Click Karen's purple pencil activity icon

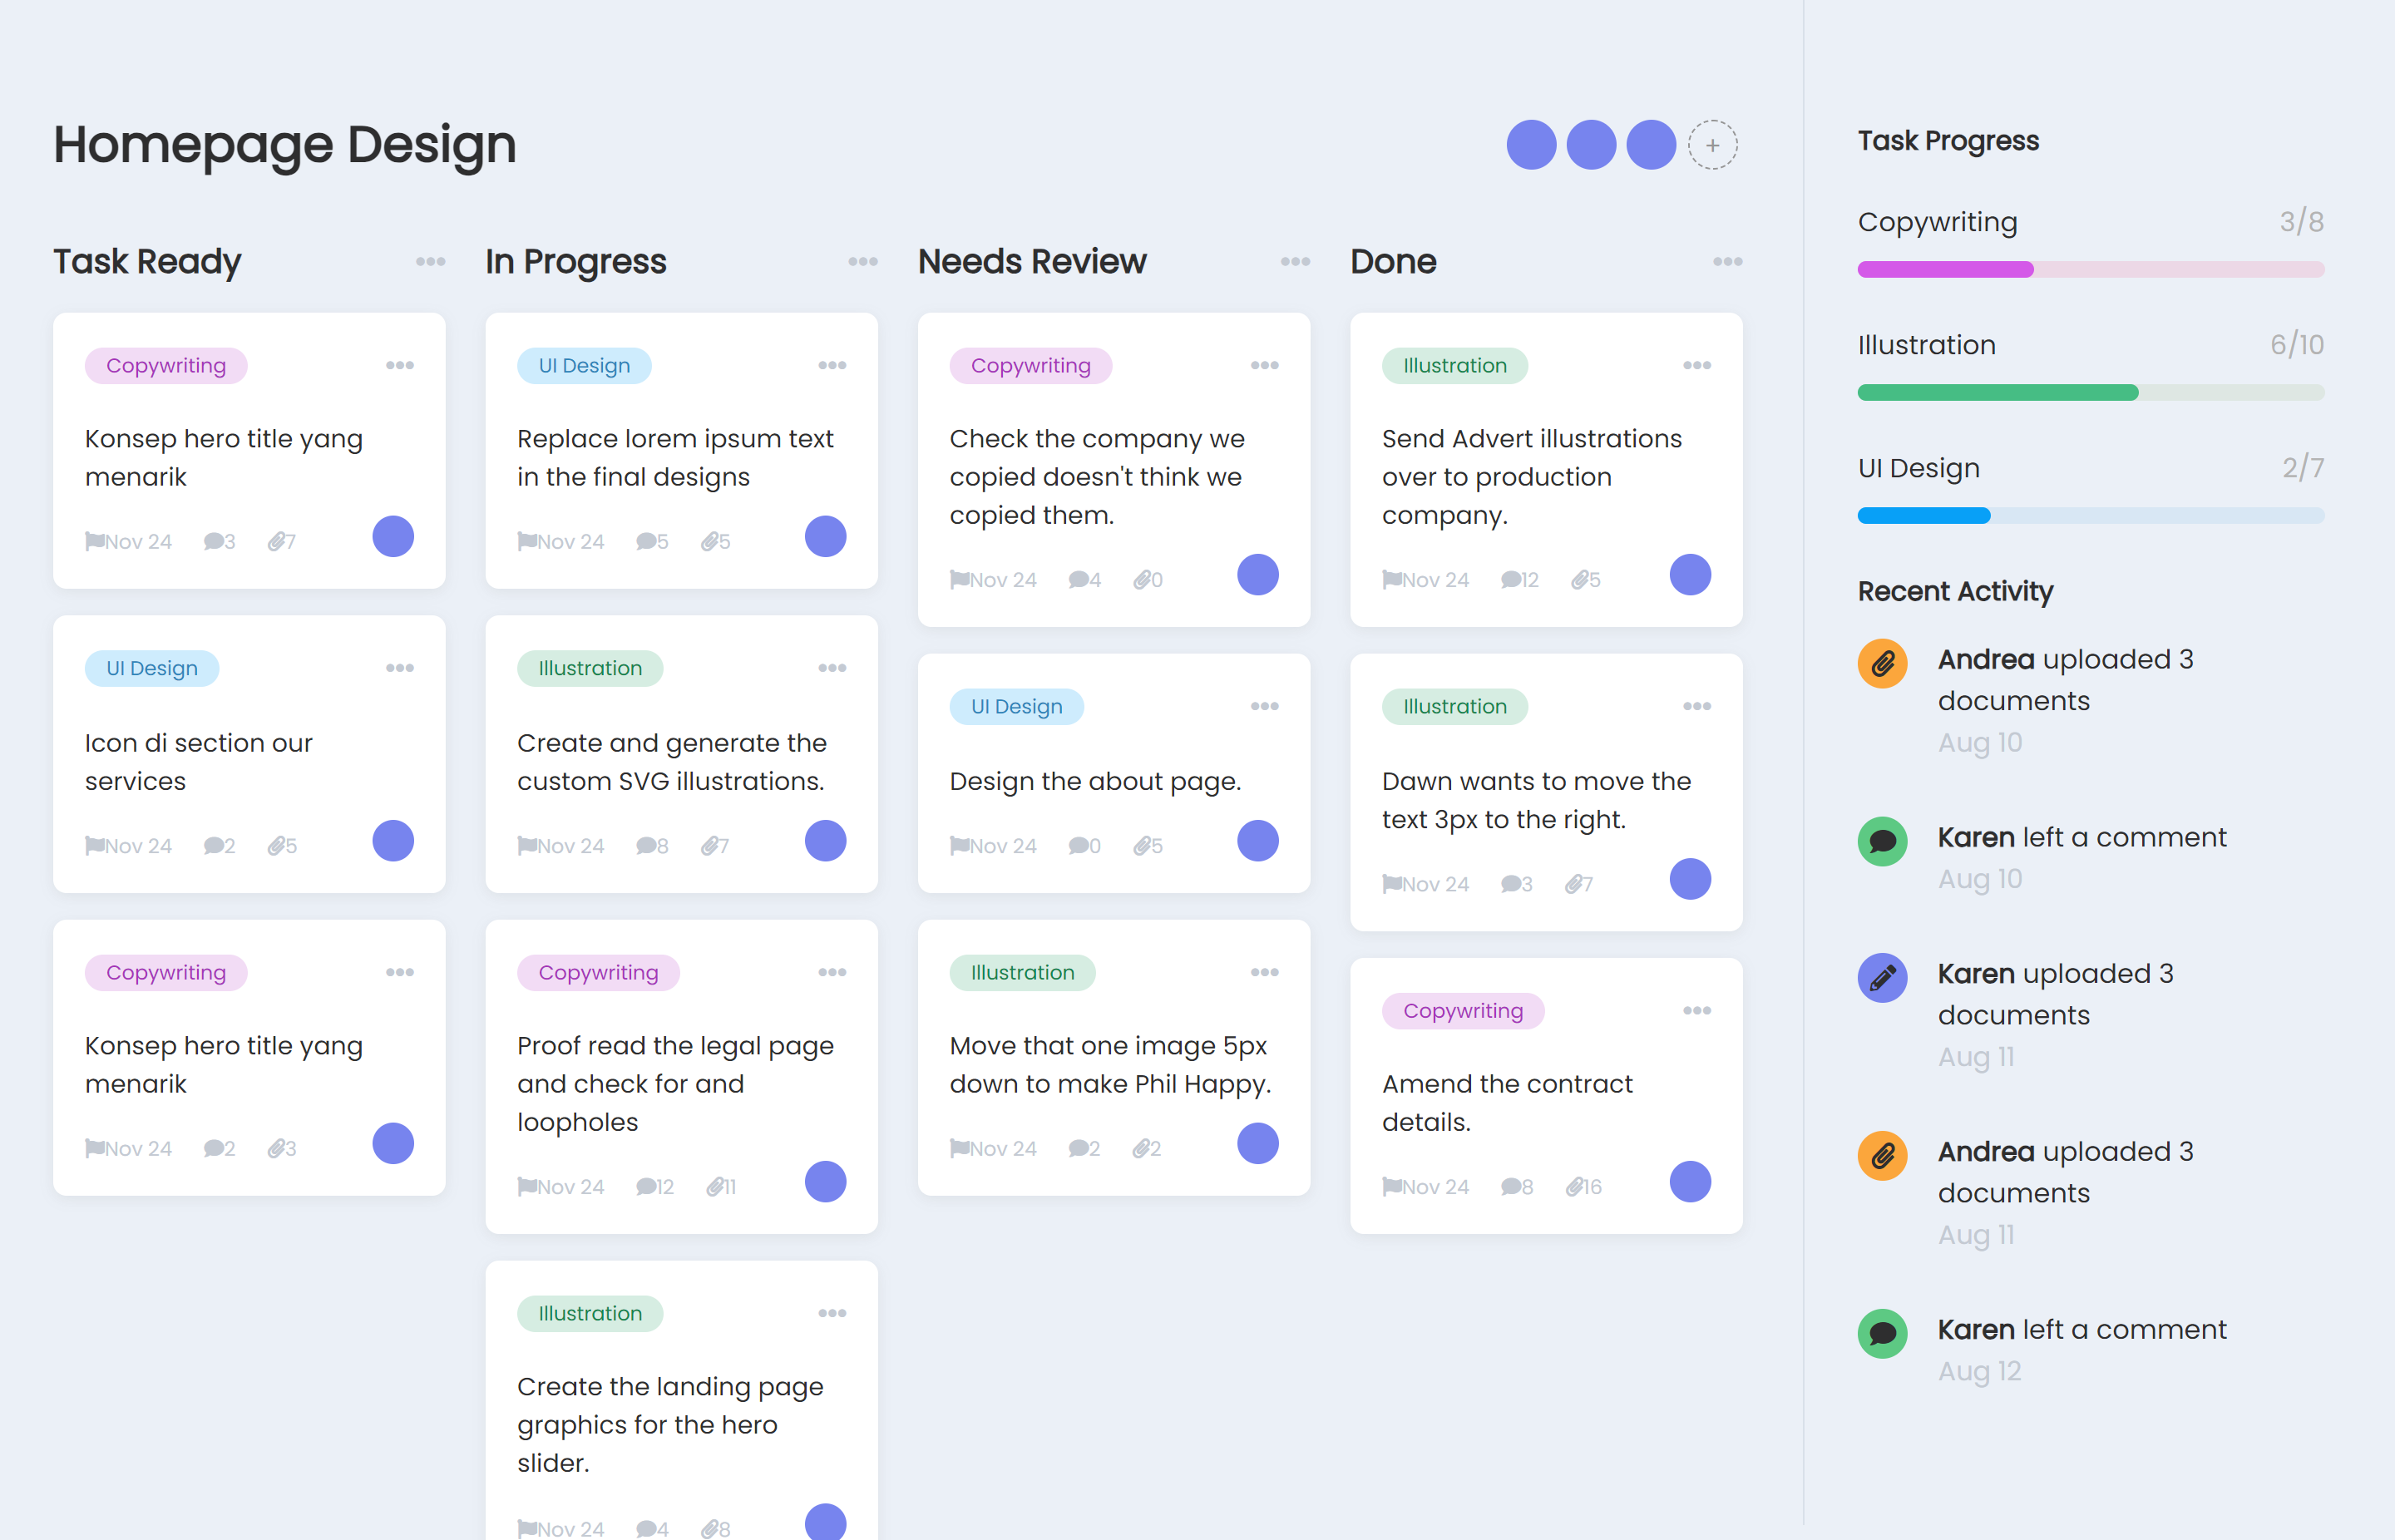click(1882, 978)
